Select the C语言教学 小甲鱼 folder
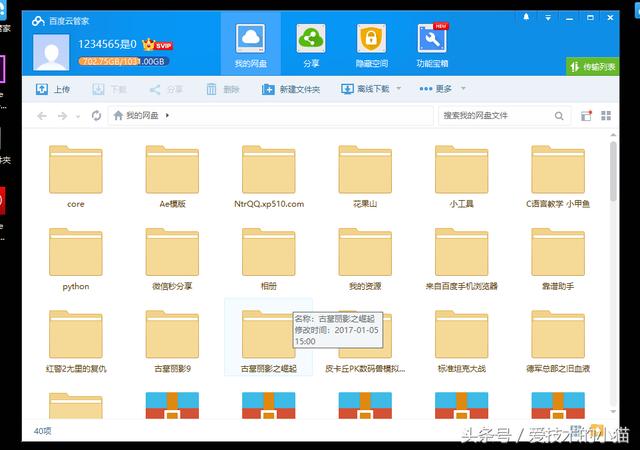The height and width of the screenshot is (450, 640). click(x=558, y=176)
